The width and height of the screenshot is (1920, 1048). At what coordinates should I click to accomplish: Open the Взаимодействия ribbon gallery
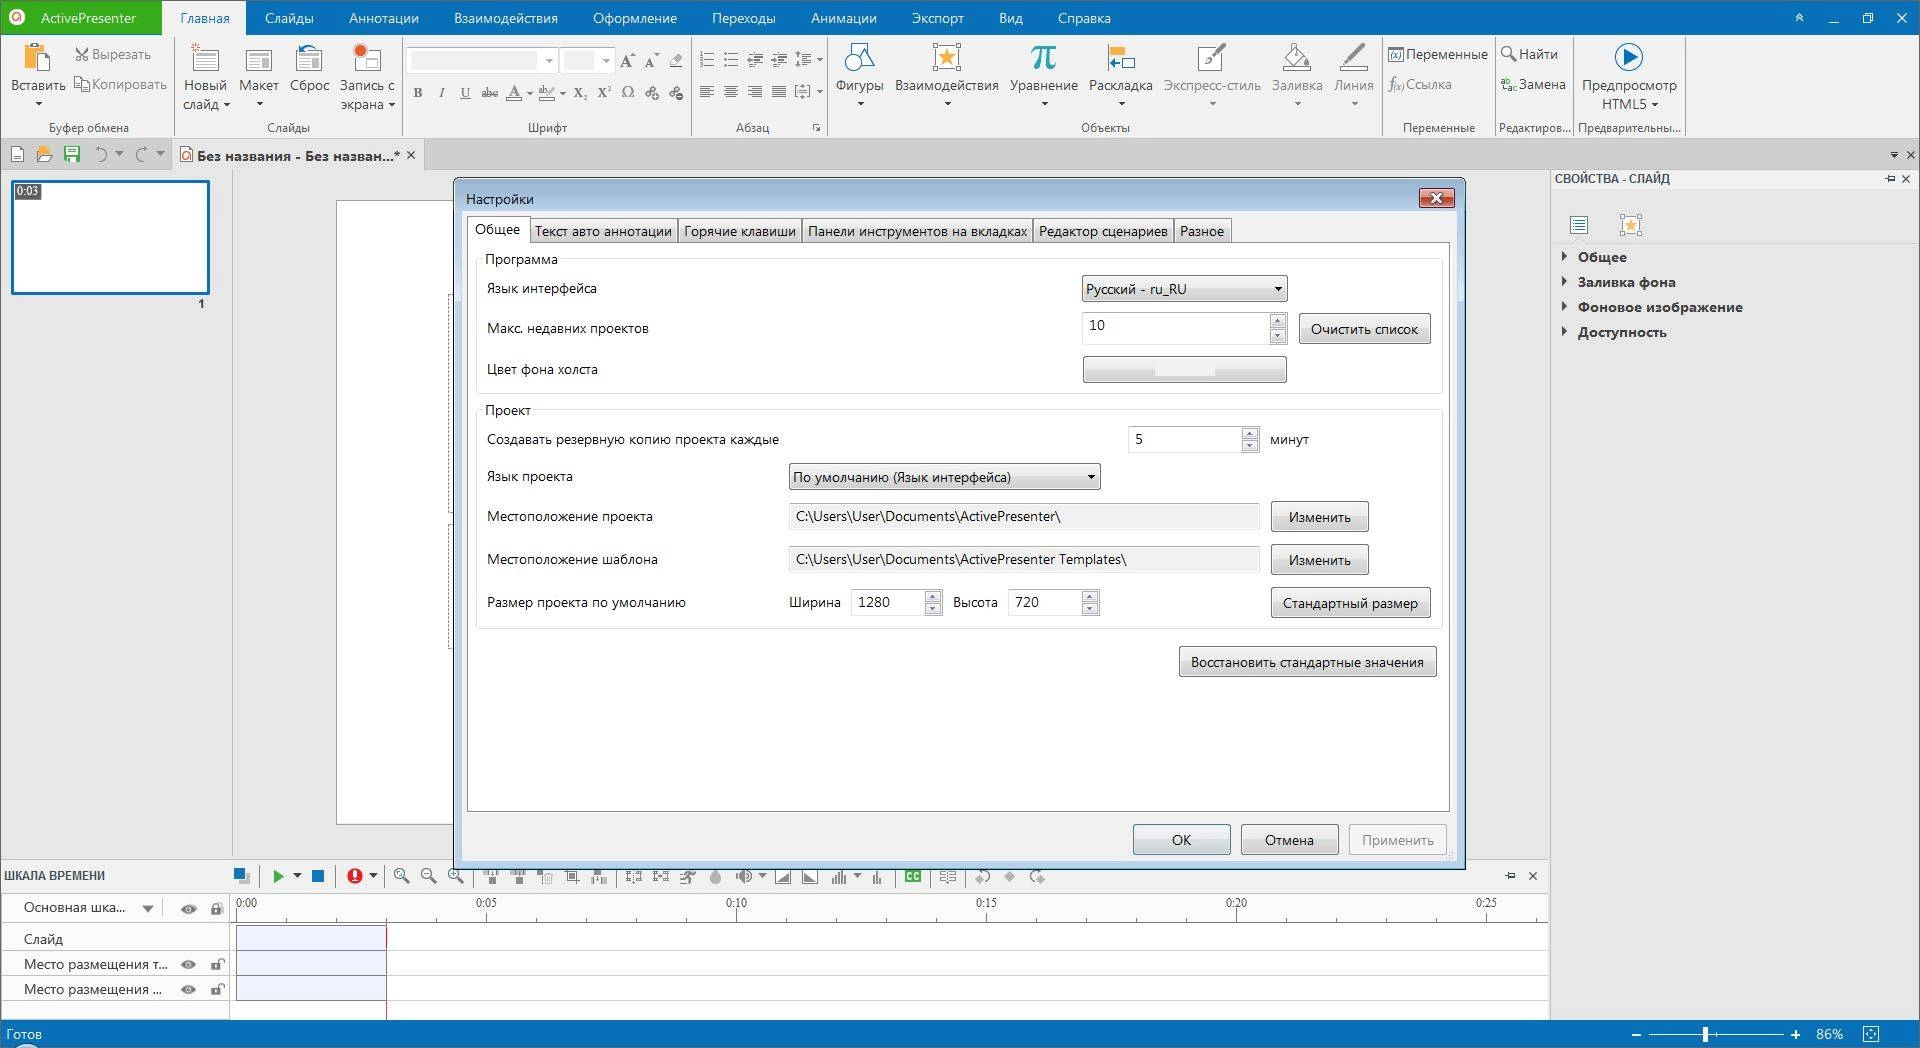click(946, 75)
